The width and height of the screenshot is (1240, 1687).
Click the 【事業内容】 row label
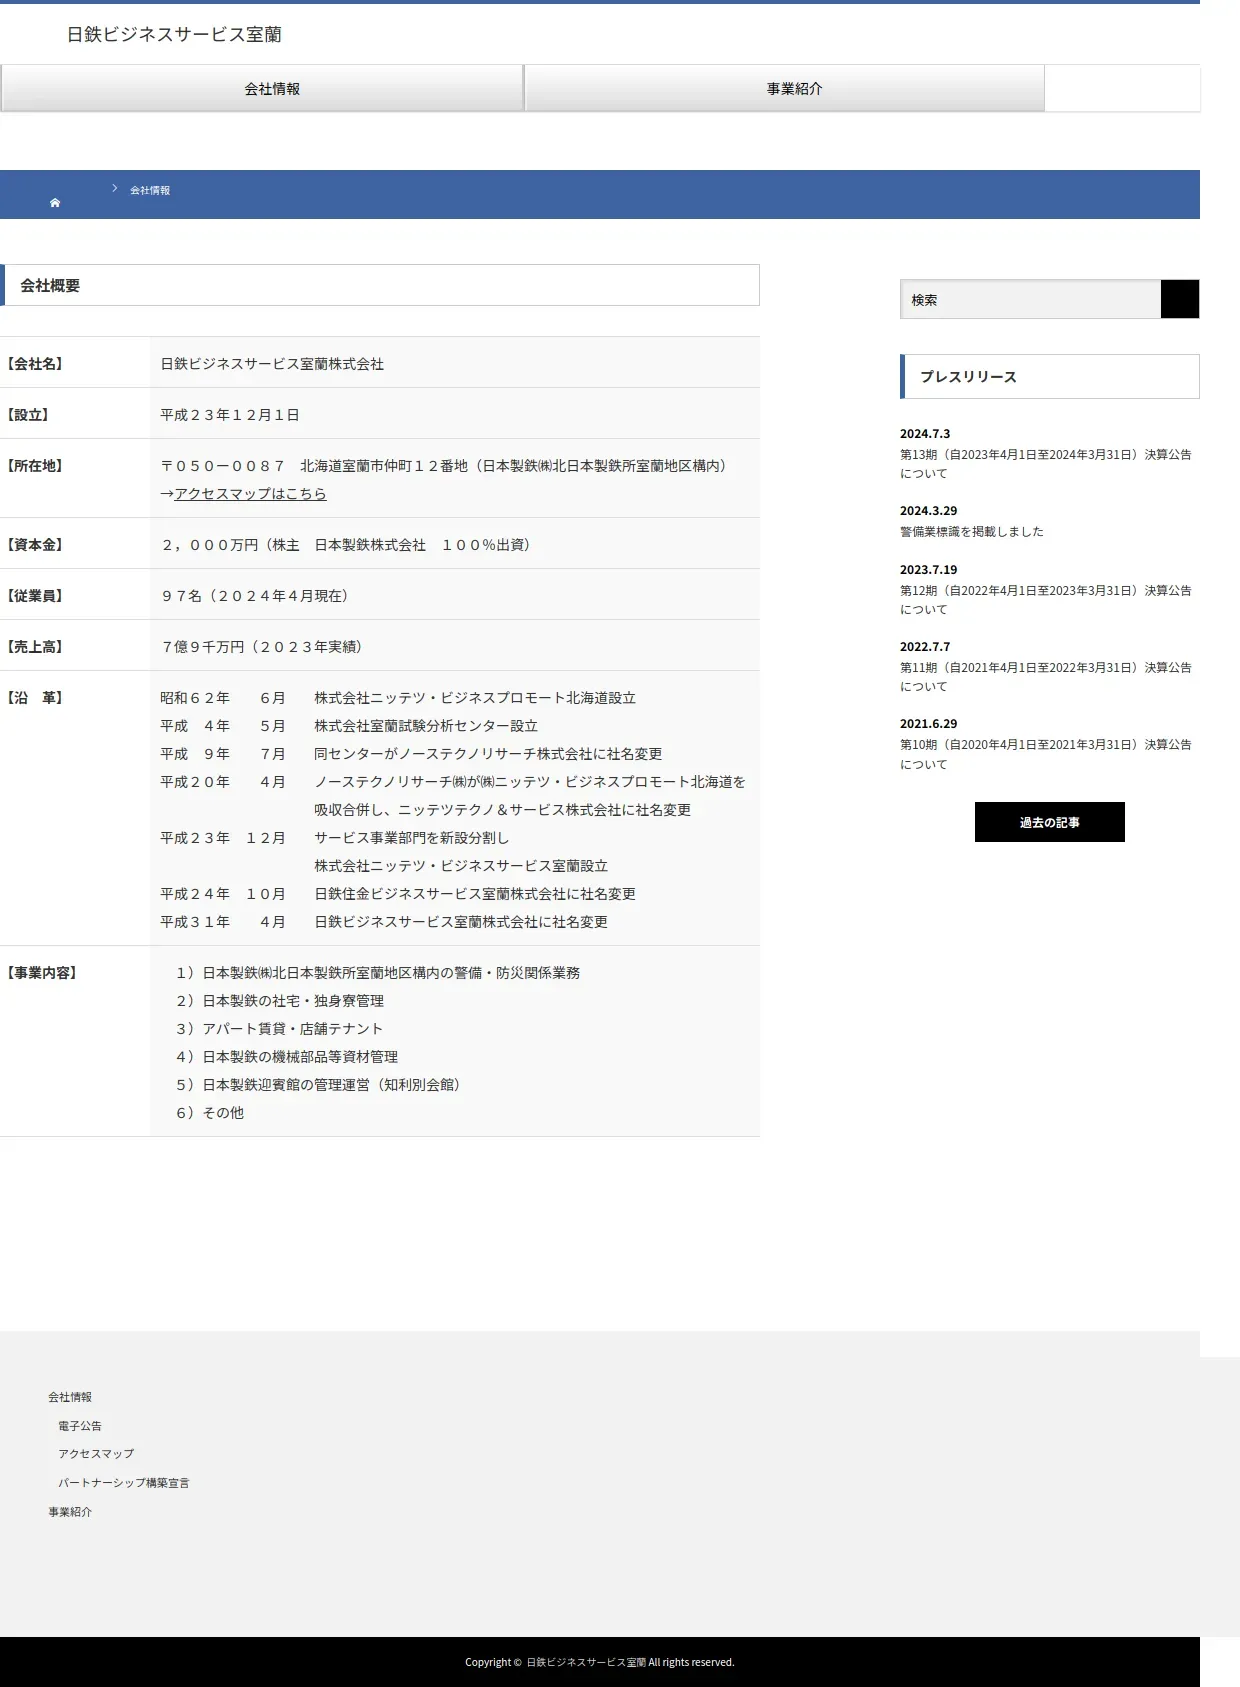(x=42, y=973)
